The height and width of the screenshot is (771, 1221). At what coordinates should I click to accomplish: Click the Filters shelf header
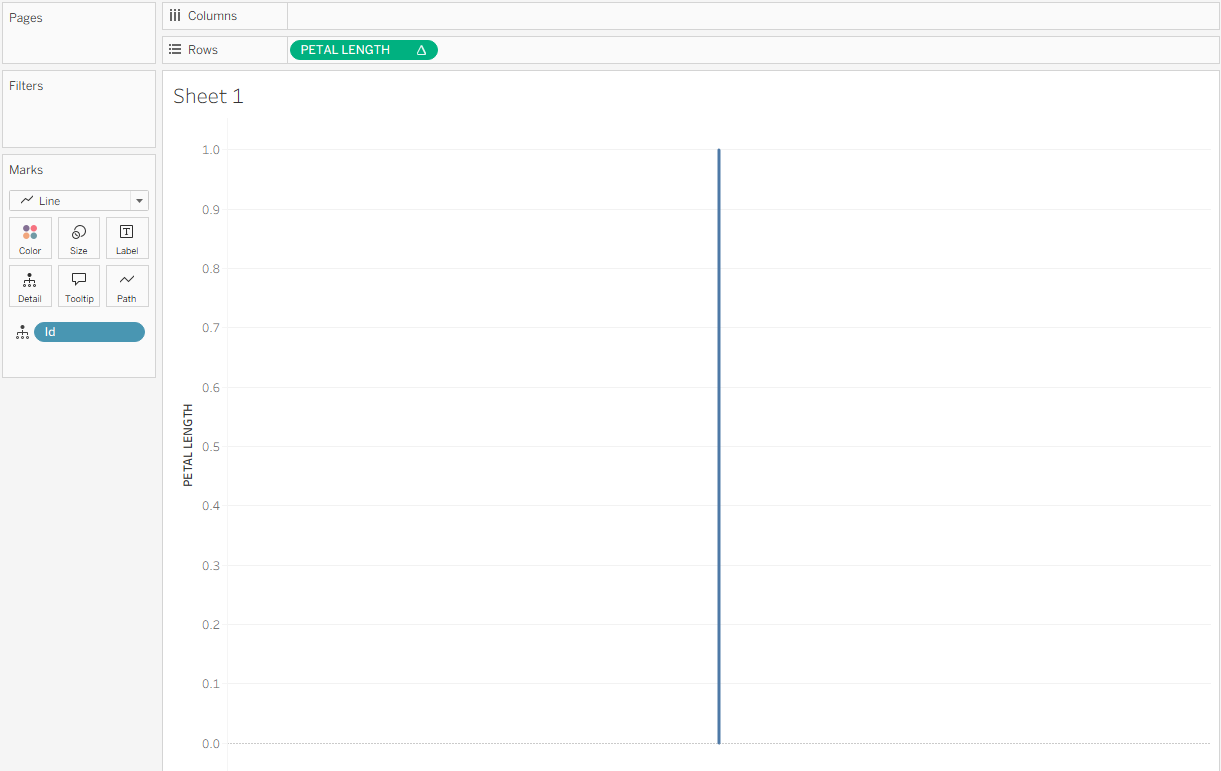click(x=26, y=86)
